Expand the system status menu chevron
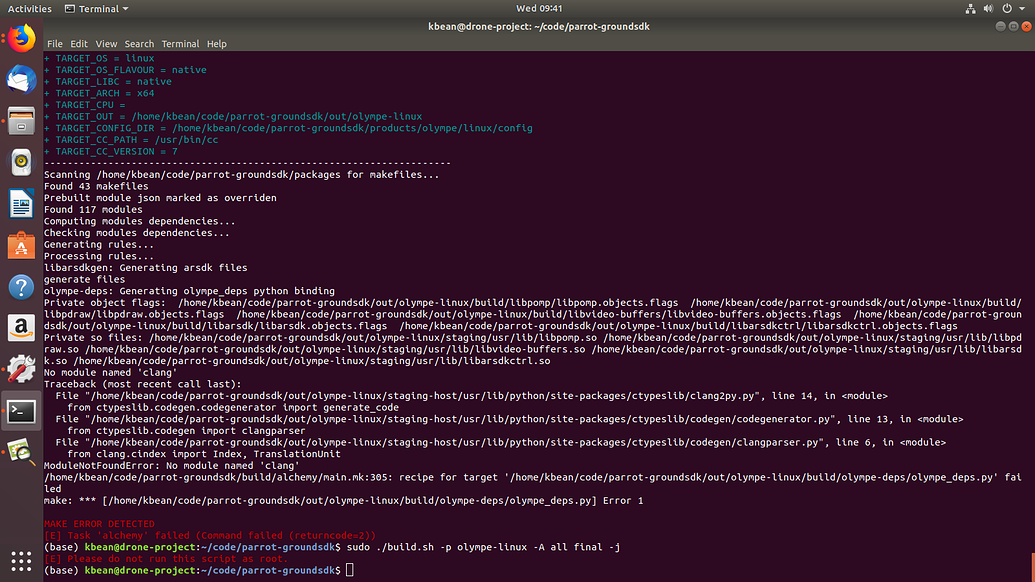The image size is (1035, 582). coord(1021,8)
